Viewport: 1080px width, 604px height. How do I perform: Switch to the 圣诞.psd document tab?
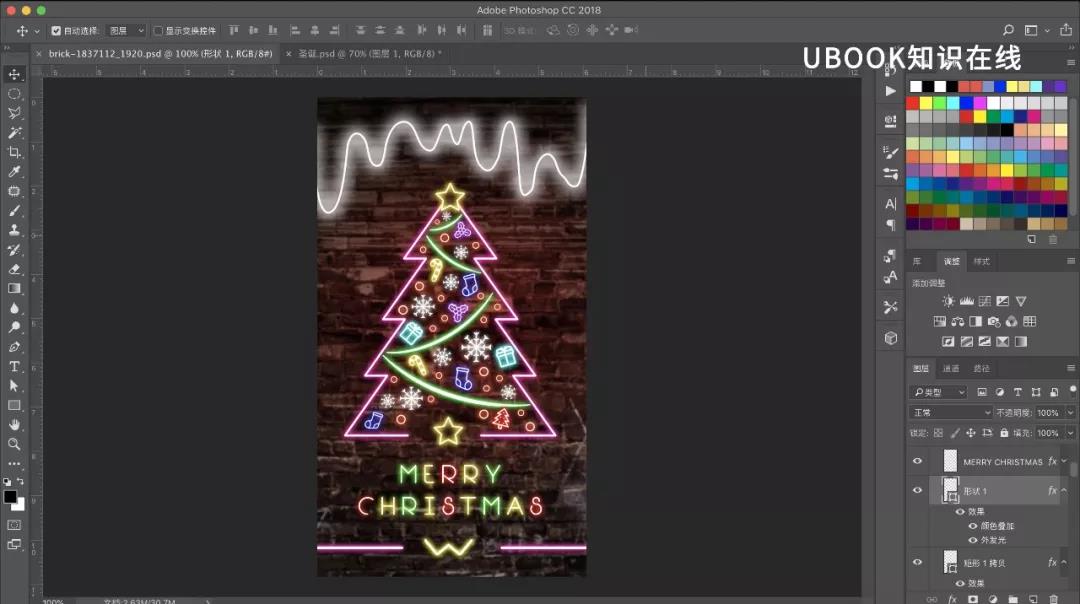[x=370, y=53]
